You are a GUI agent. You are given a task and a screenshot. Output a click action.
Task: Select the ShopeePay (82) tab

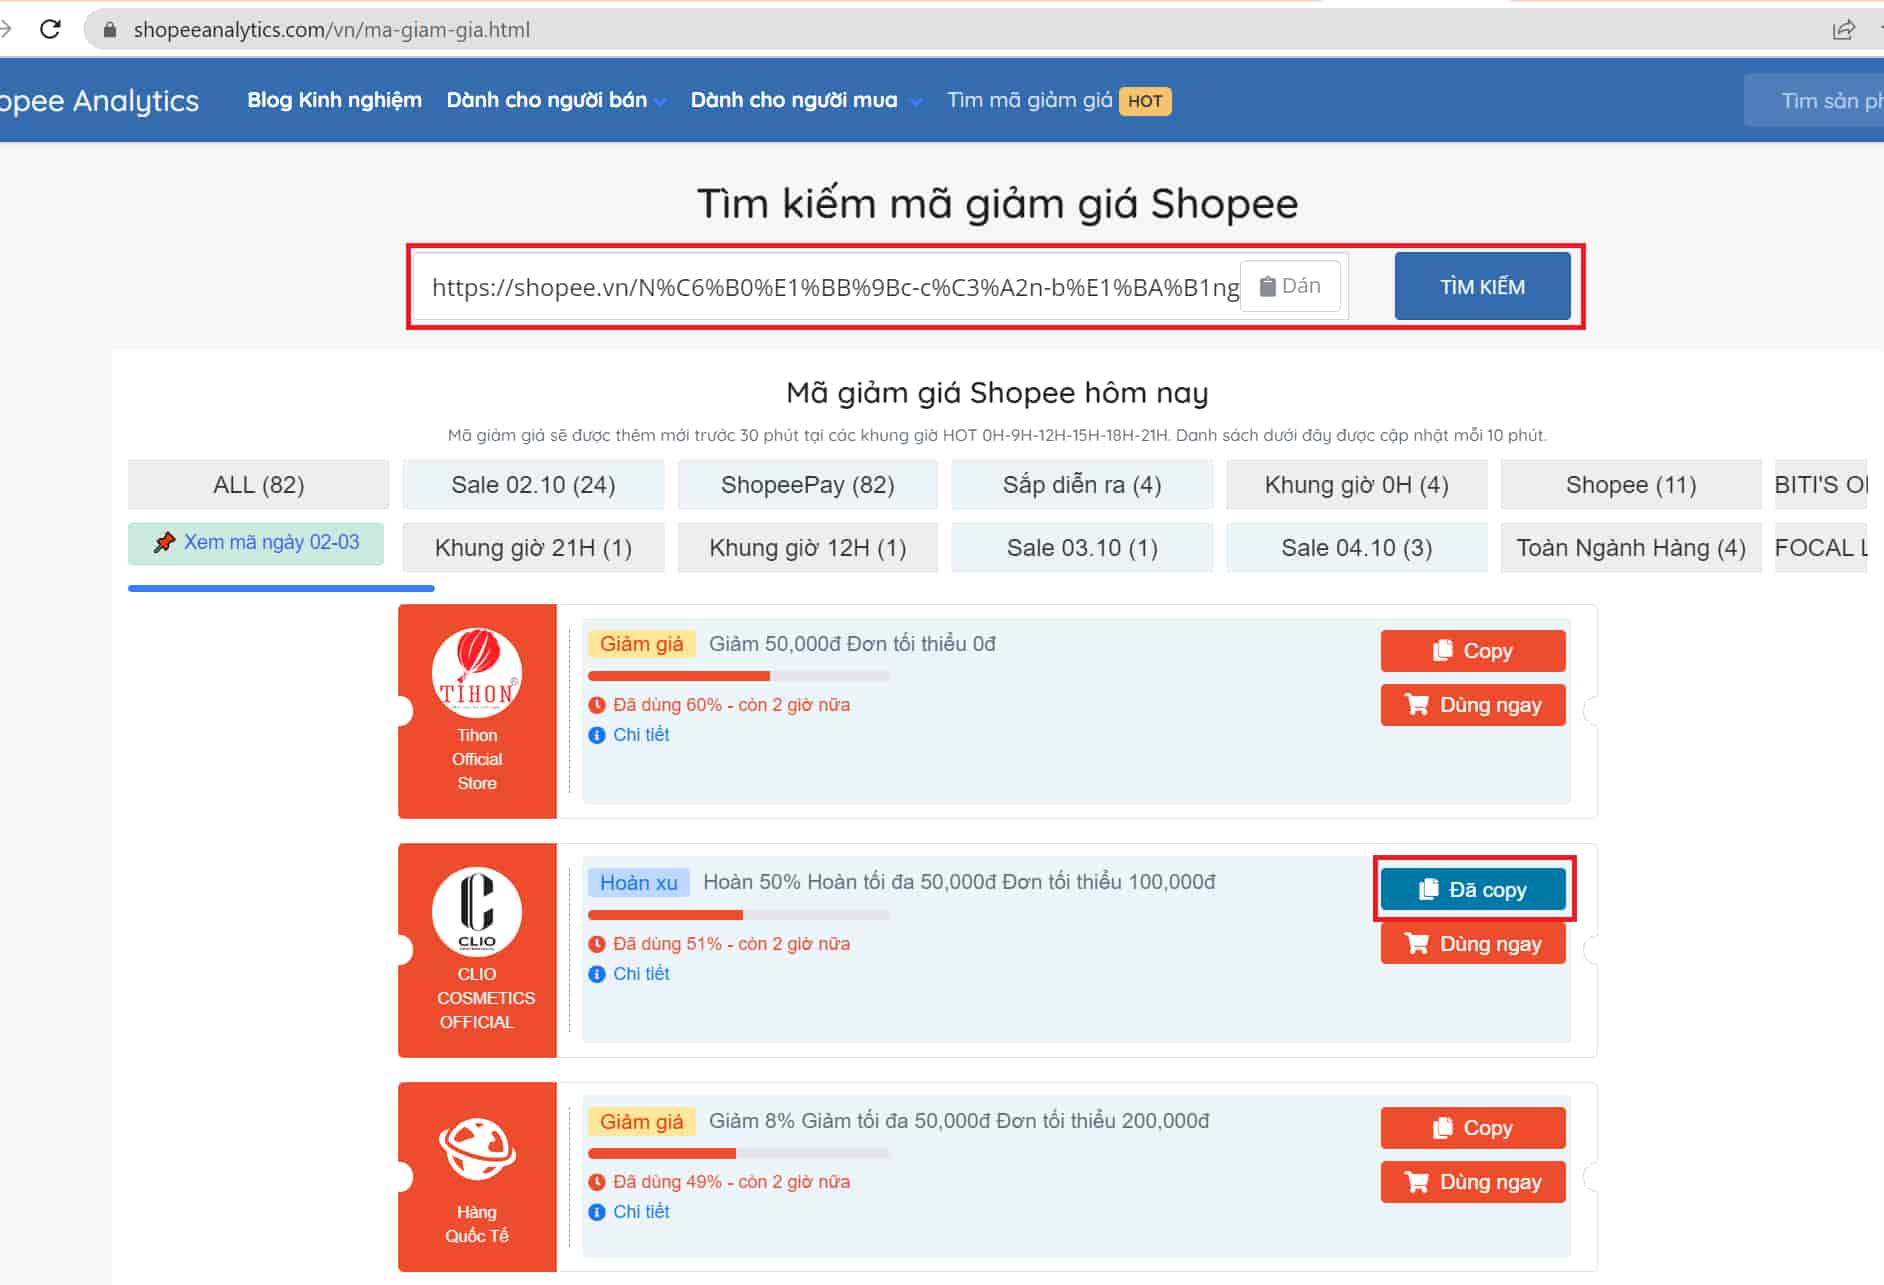[x=807, y=485]
